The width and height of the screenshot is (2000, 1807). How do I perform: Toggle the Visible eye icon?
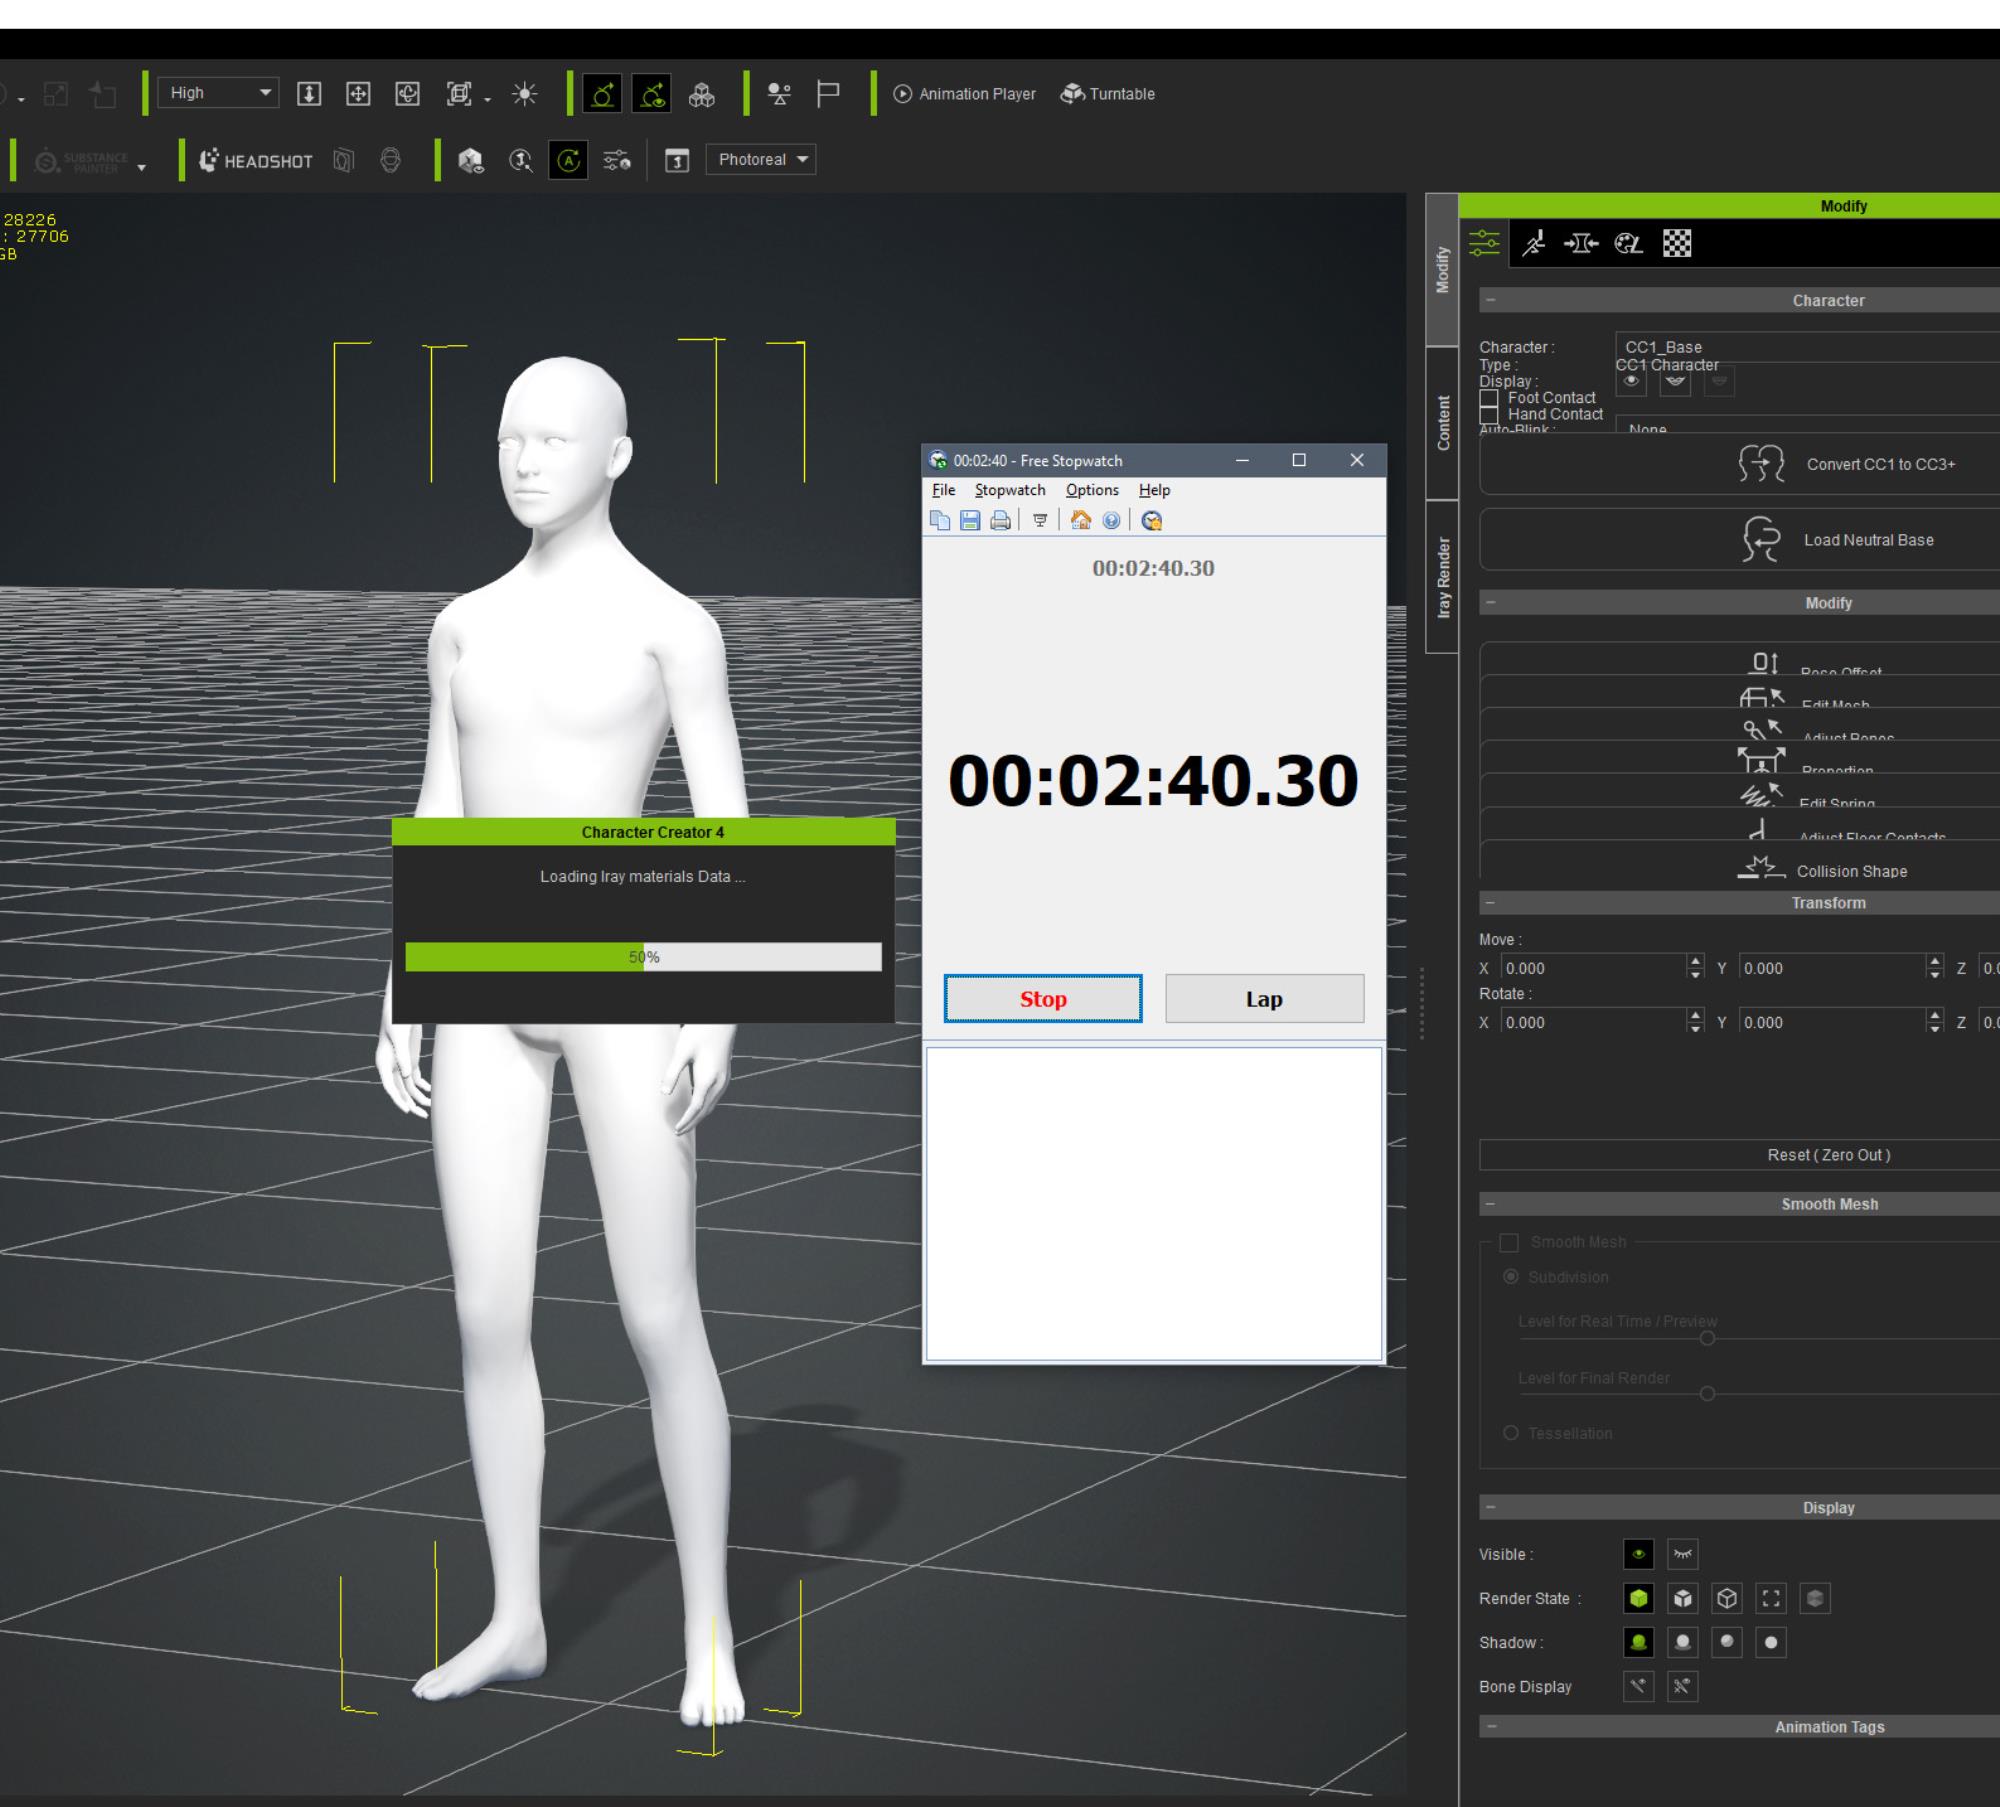(1638, 1554)
